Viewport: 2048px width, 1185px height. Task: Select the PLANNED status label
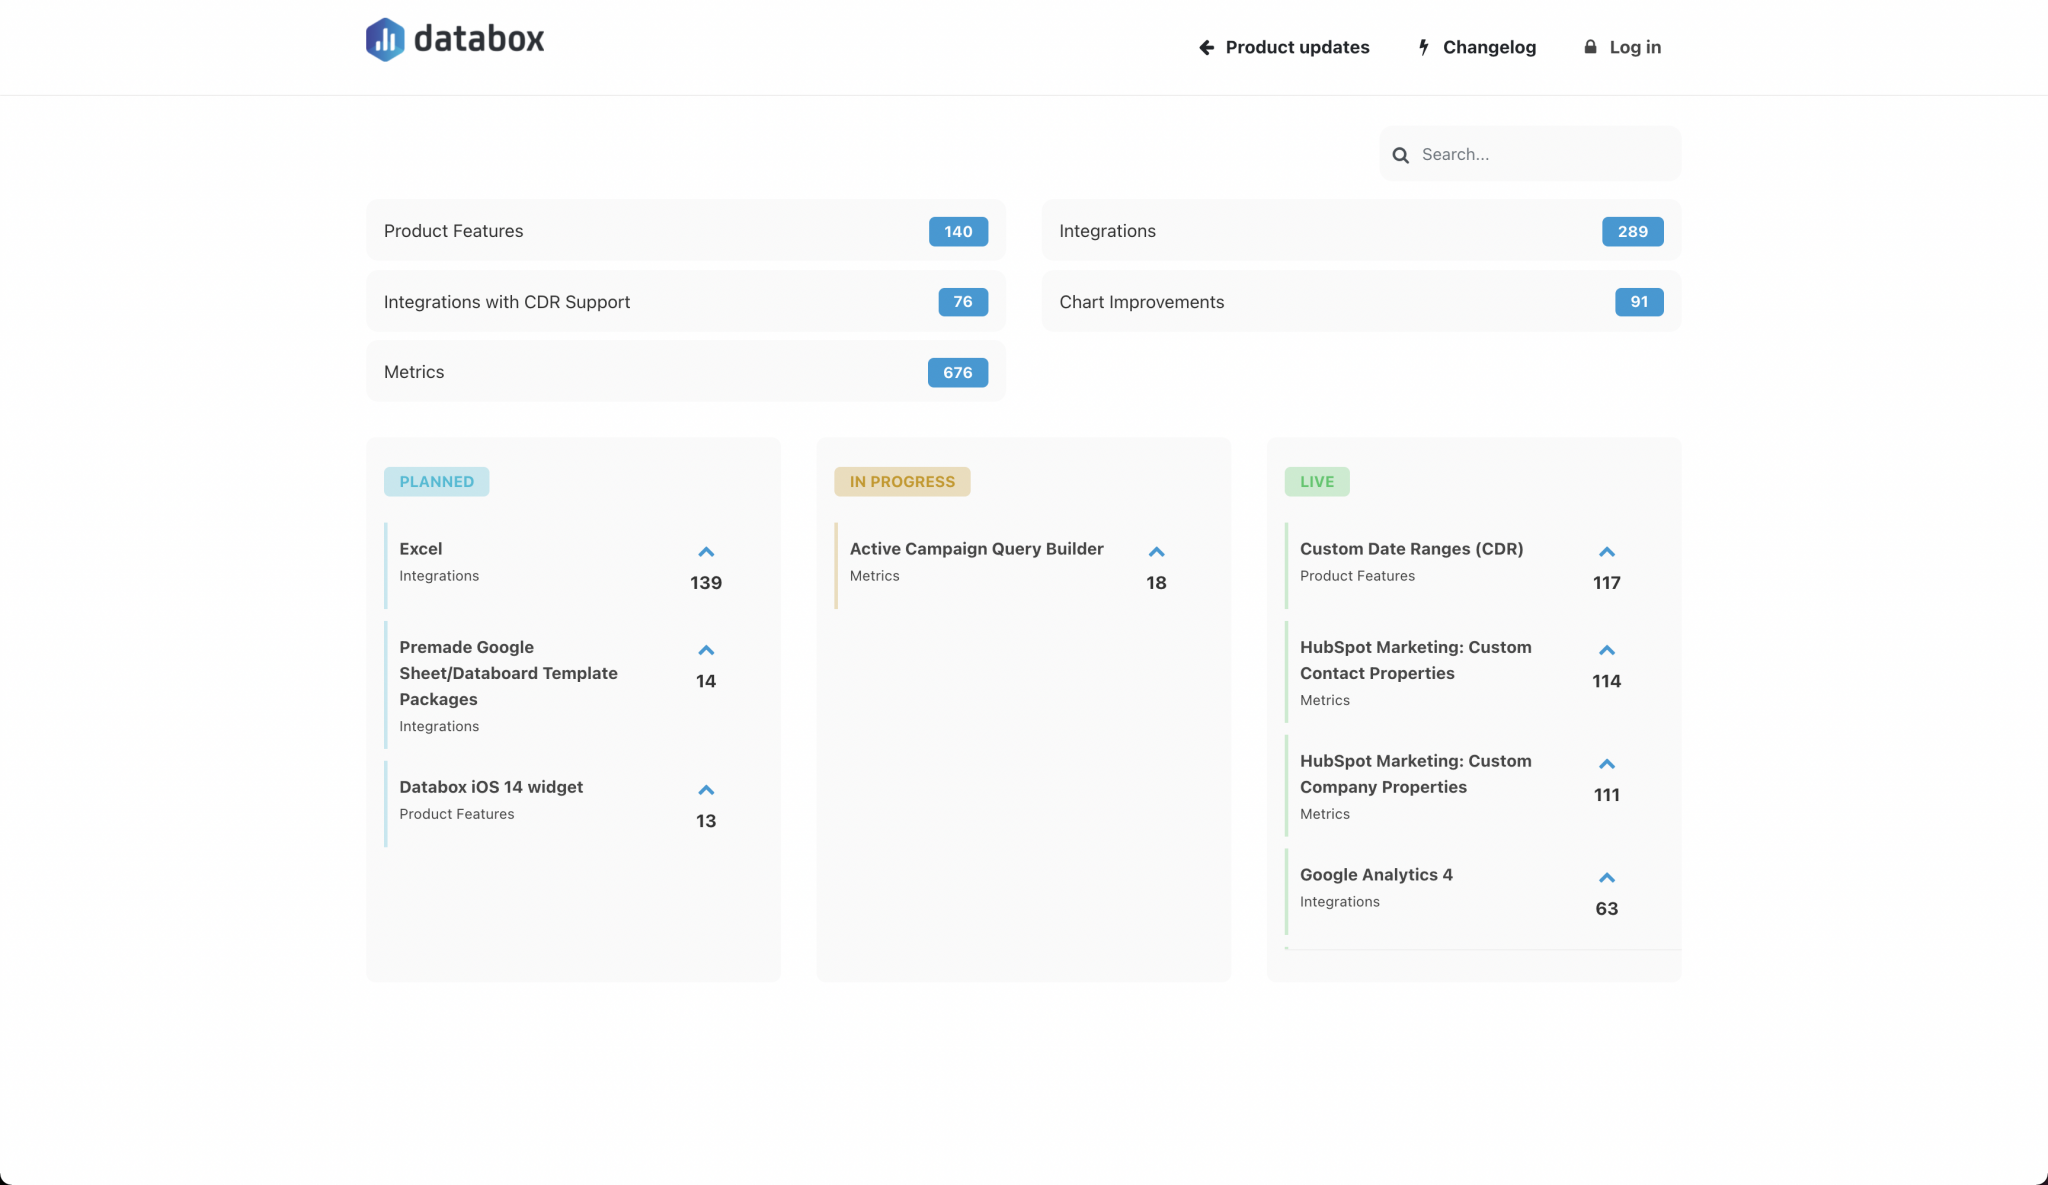tap(437, 481)
